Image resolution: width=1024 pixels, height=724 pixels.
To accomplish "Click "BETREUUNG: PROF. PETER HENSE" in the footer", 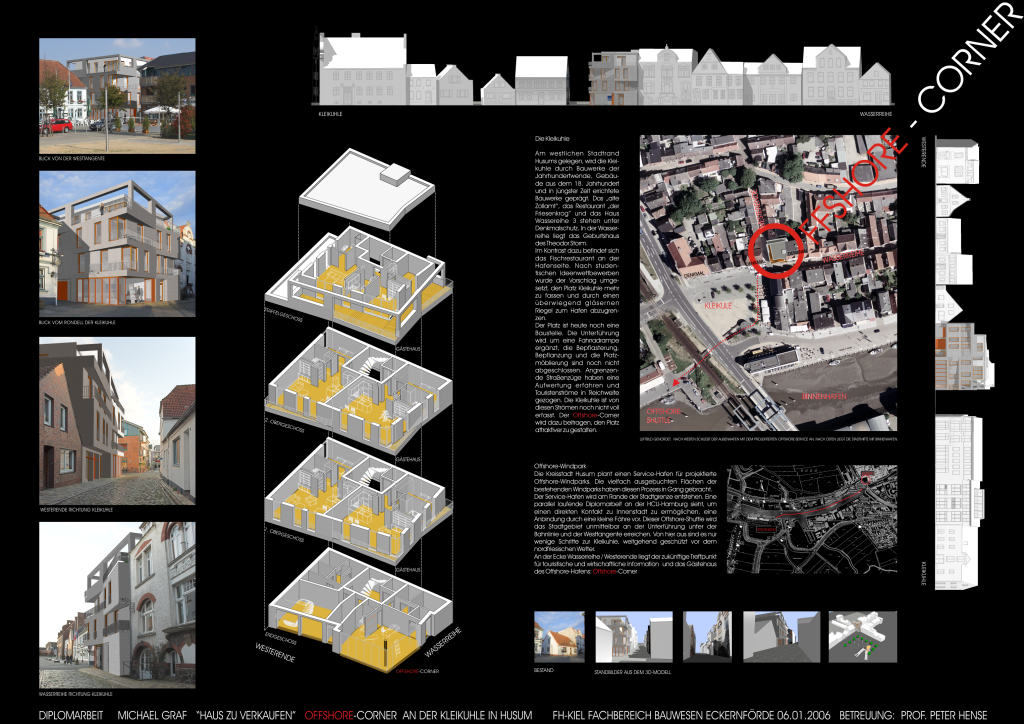I will (913, 716).
